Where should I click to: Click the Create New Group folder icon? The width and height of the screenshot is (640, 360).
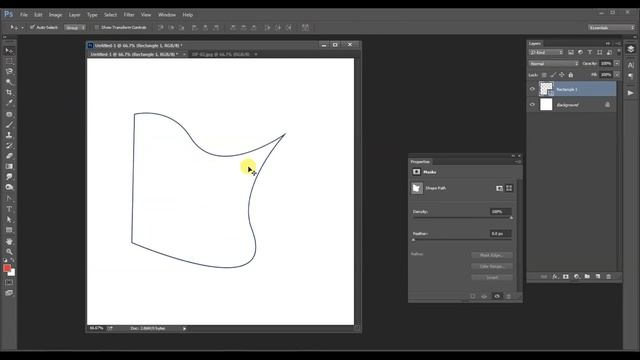tap(587, 276)
